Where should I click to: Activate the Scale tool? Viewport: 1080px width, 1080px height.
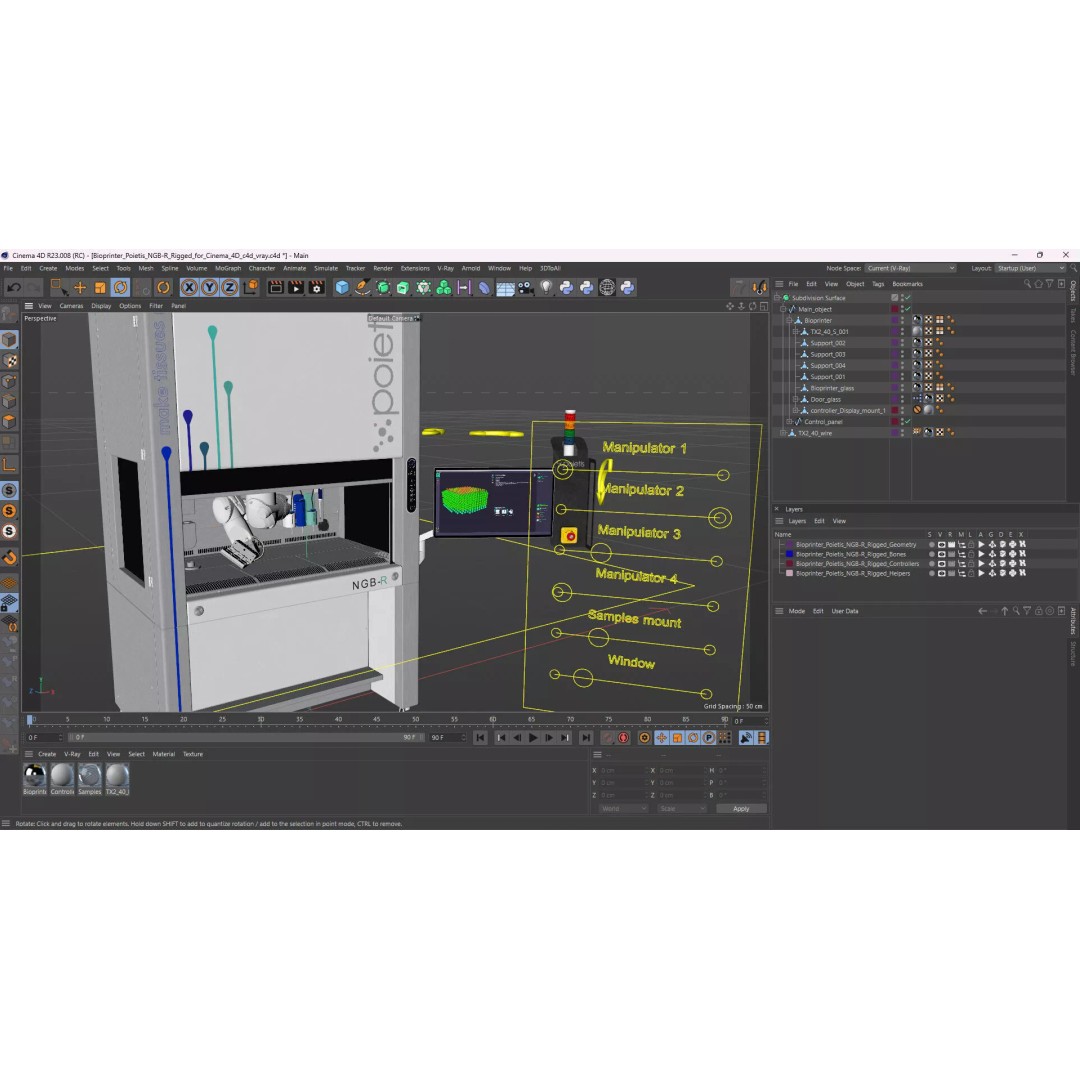101,288
